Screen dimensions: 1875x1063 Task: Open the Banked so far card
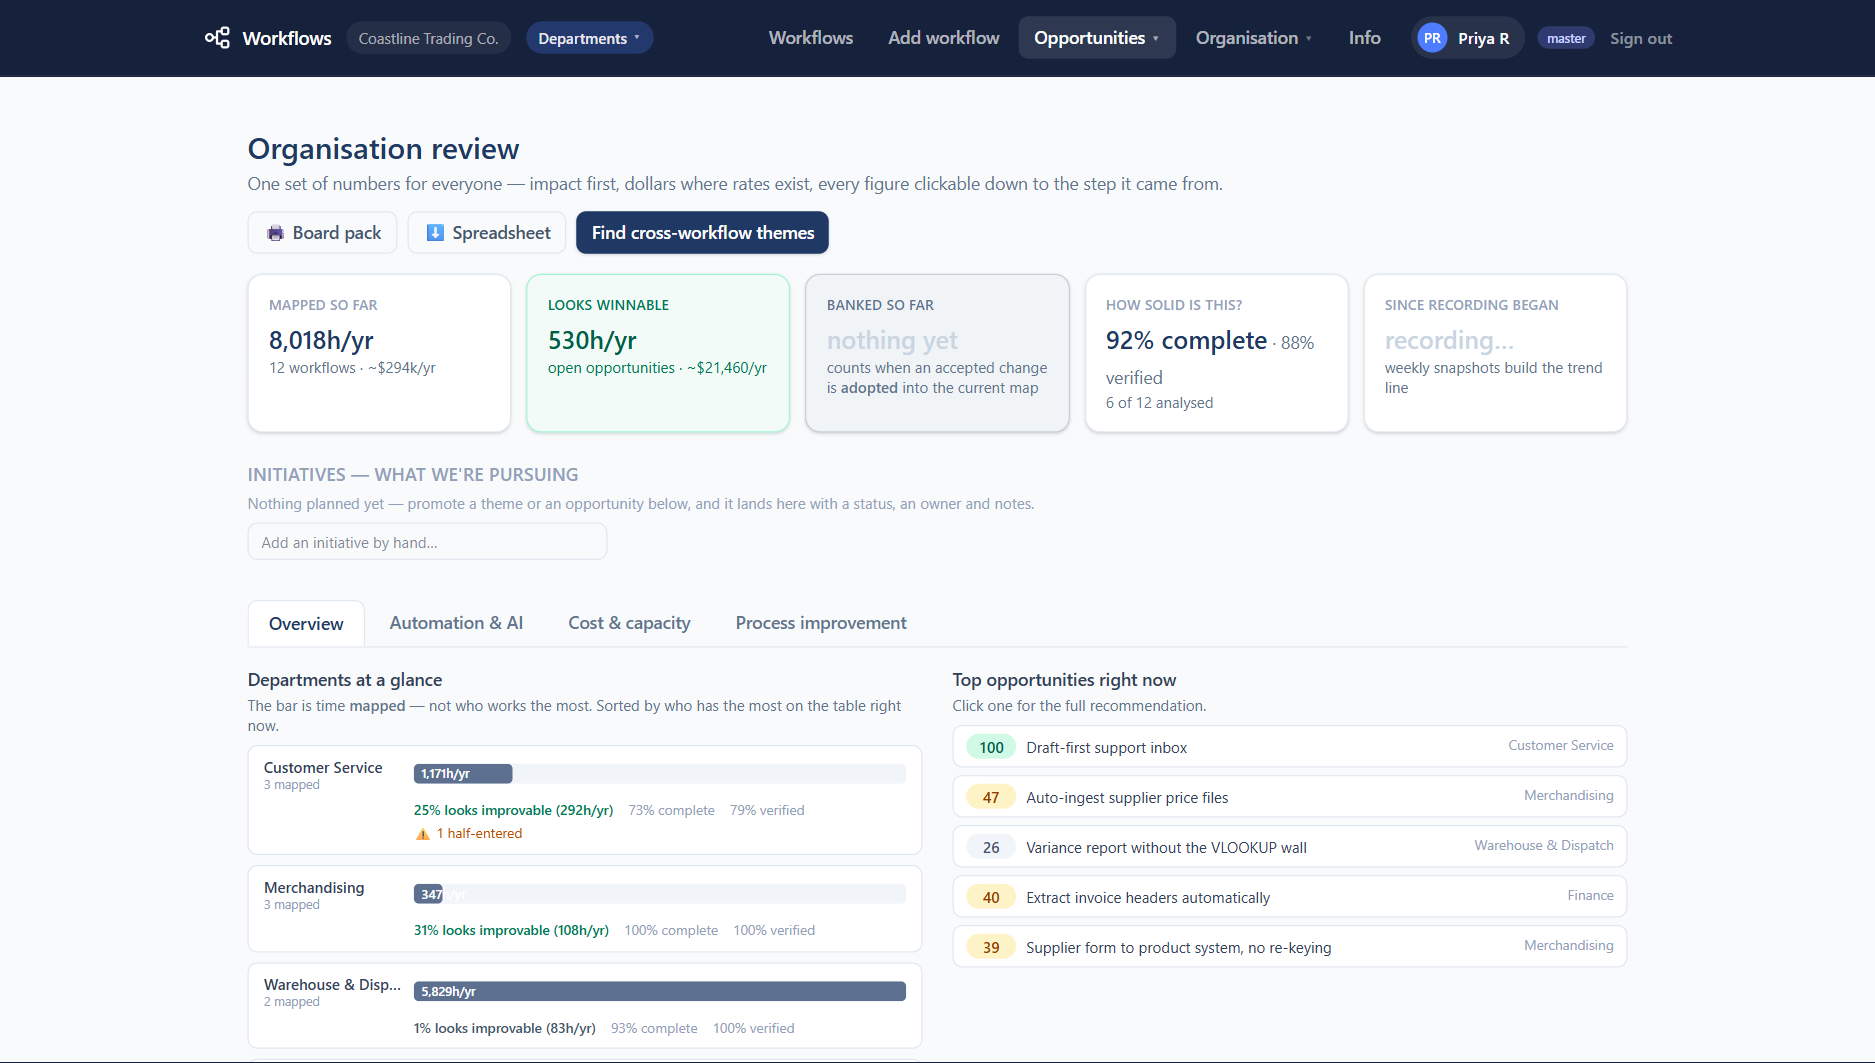(x=937, y=353)
